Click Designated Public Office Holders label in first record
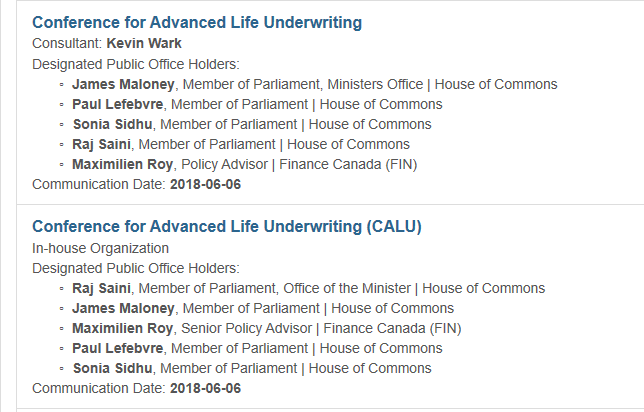This screenshot has height=412, width=644. click(x=136, y=64)
